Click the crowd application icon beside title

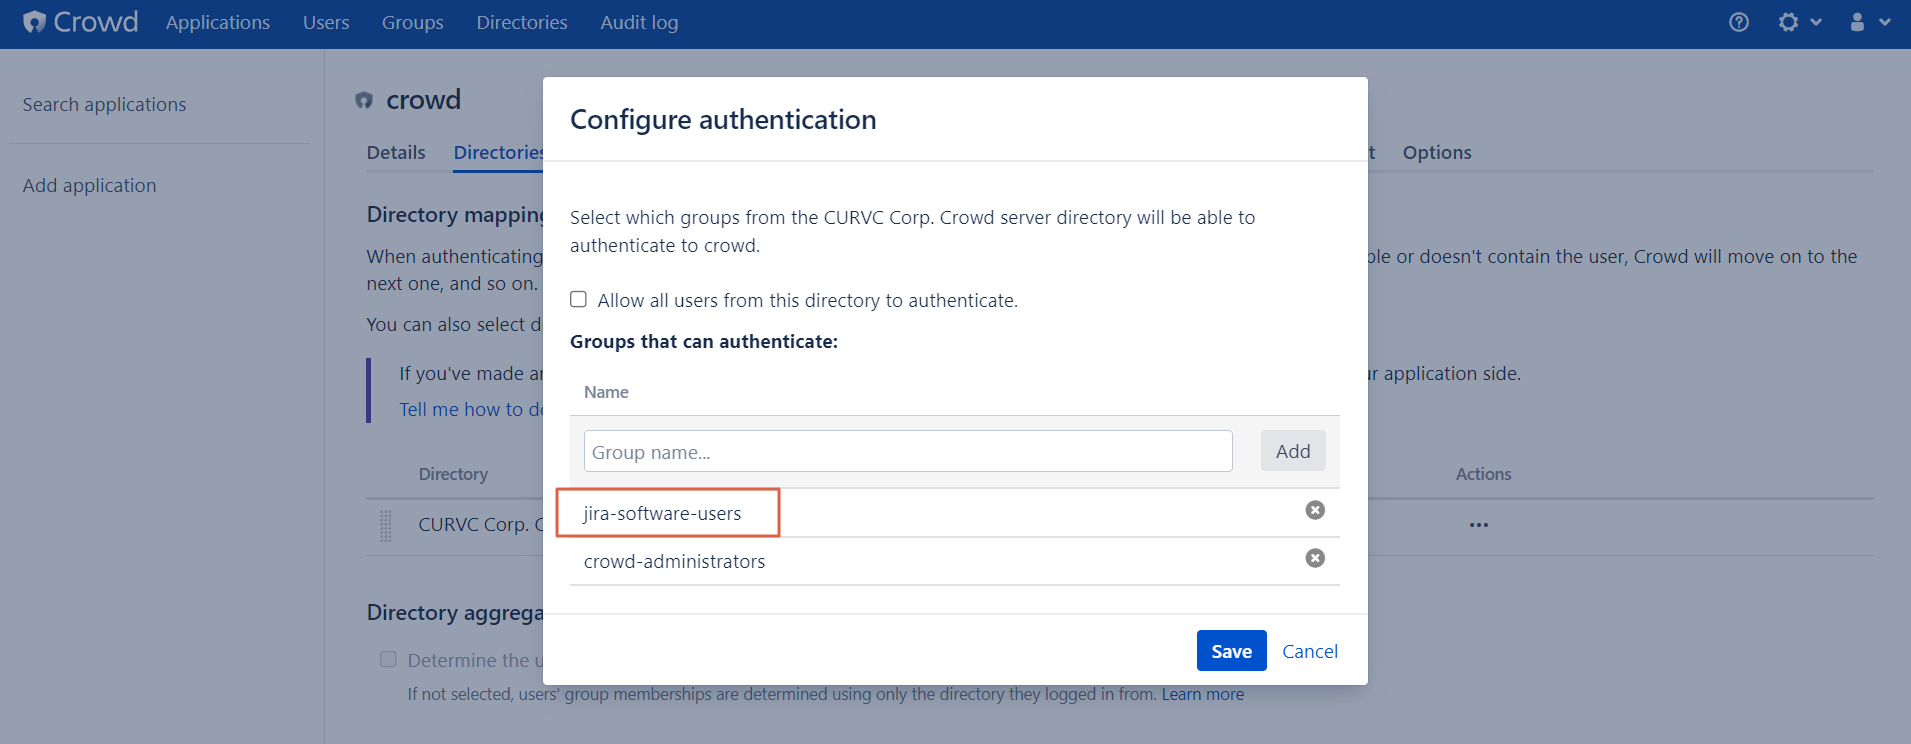point(364,100)
